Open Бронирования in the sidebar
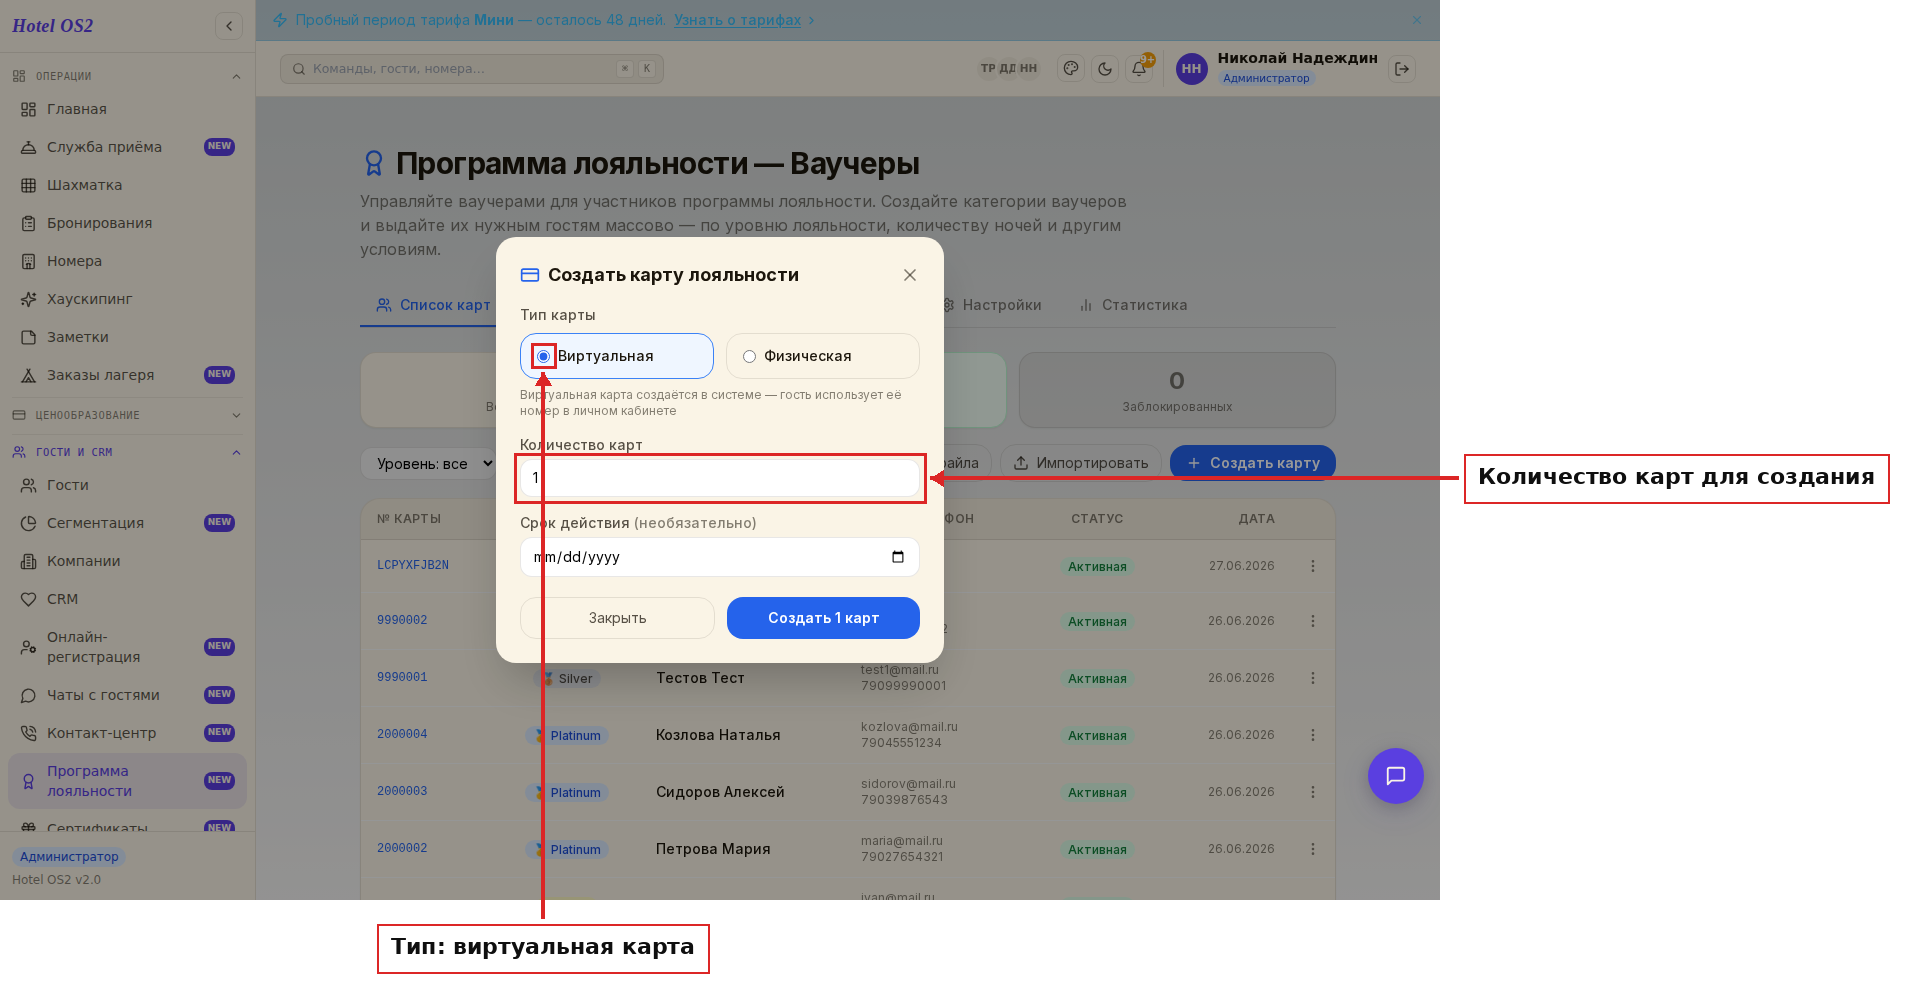Image resolution: width=1913 pixels, height=997 pixels. pyautogui.click(x=127, y=223)
